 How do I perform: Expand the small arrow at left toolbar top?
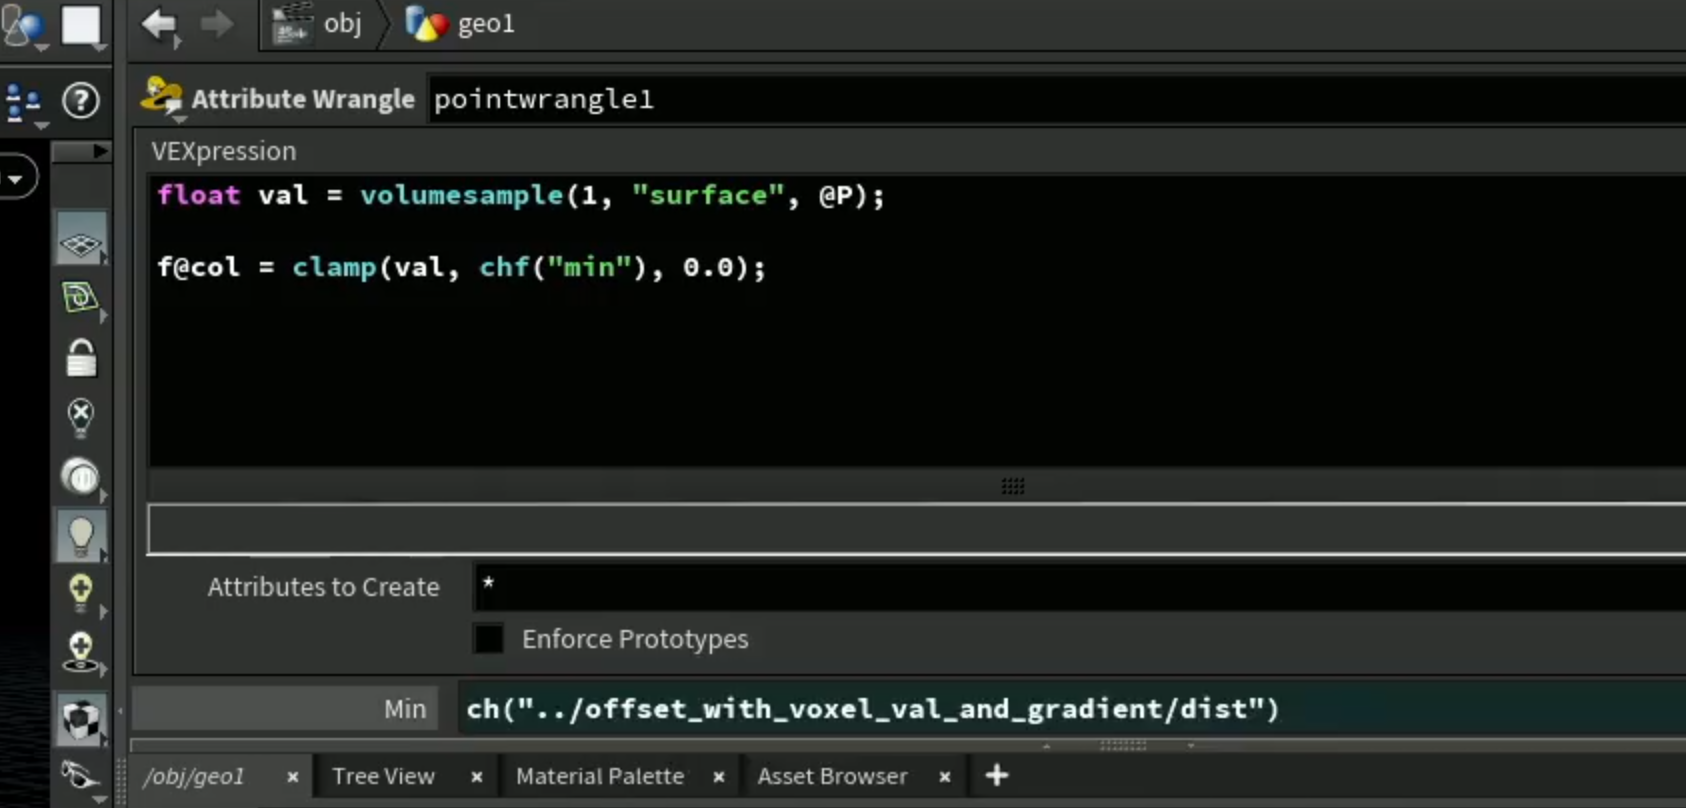point(99,151)
